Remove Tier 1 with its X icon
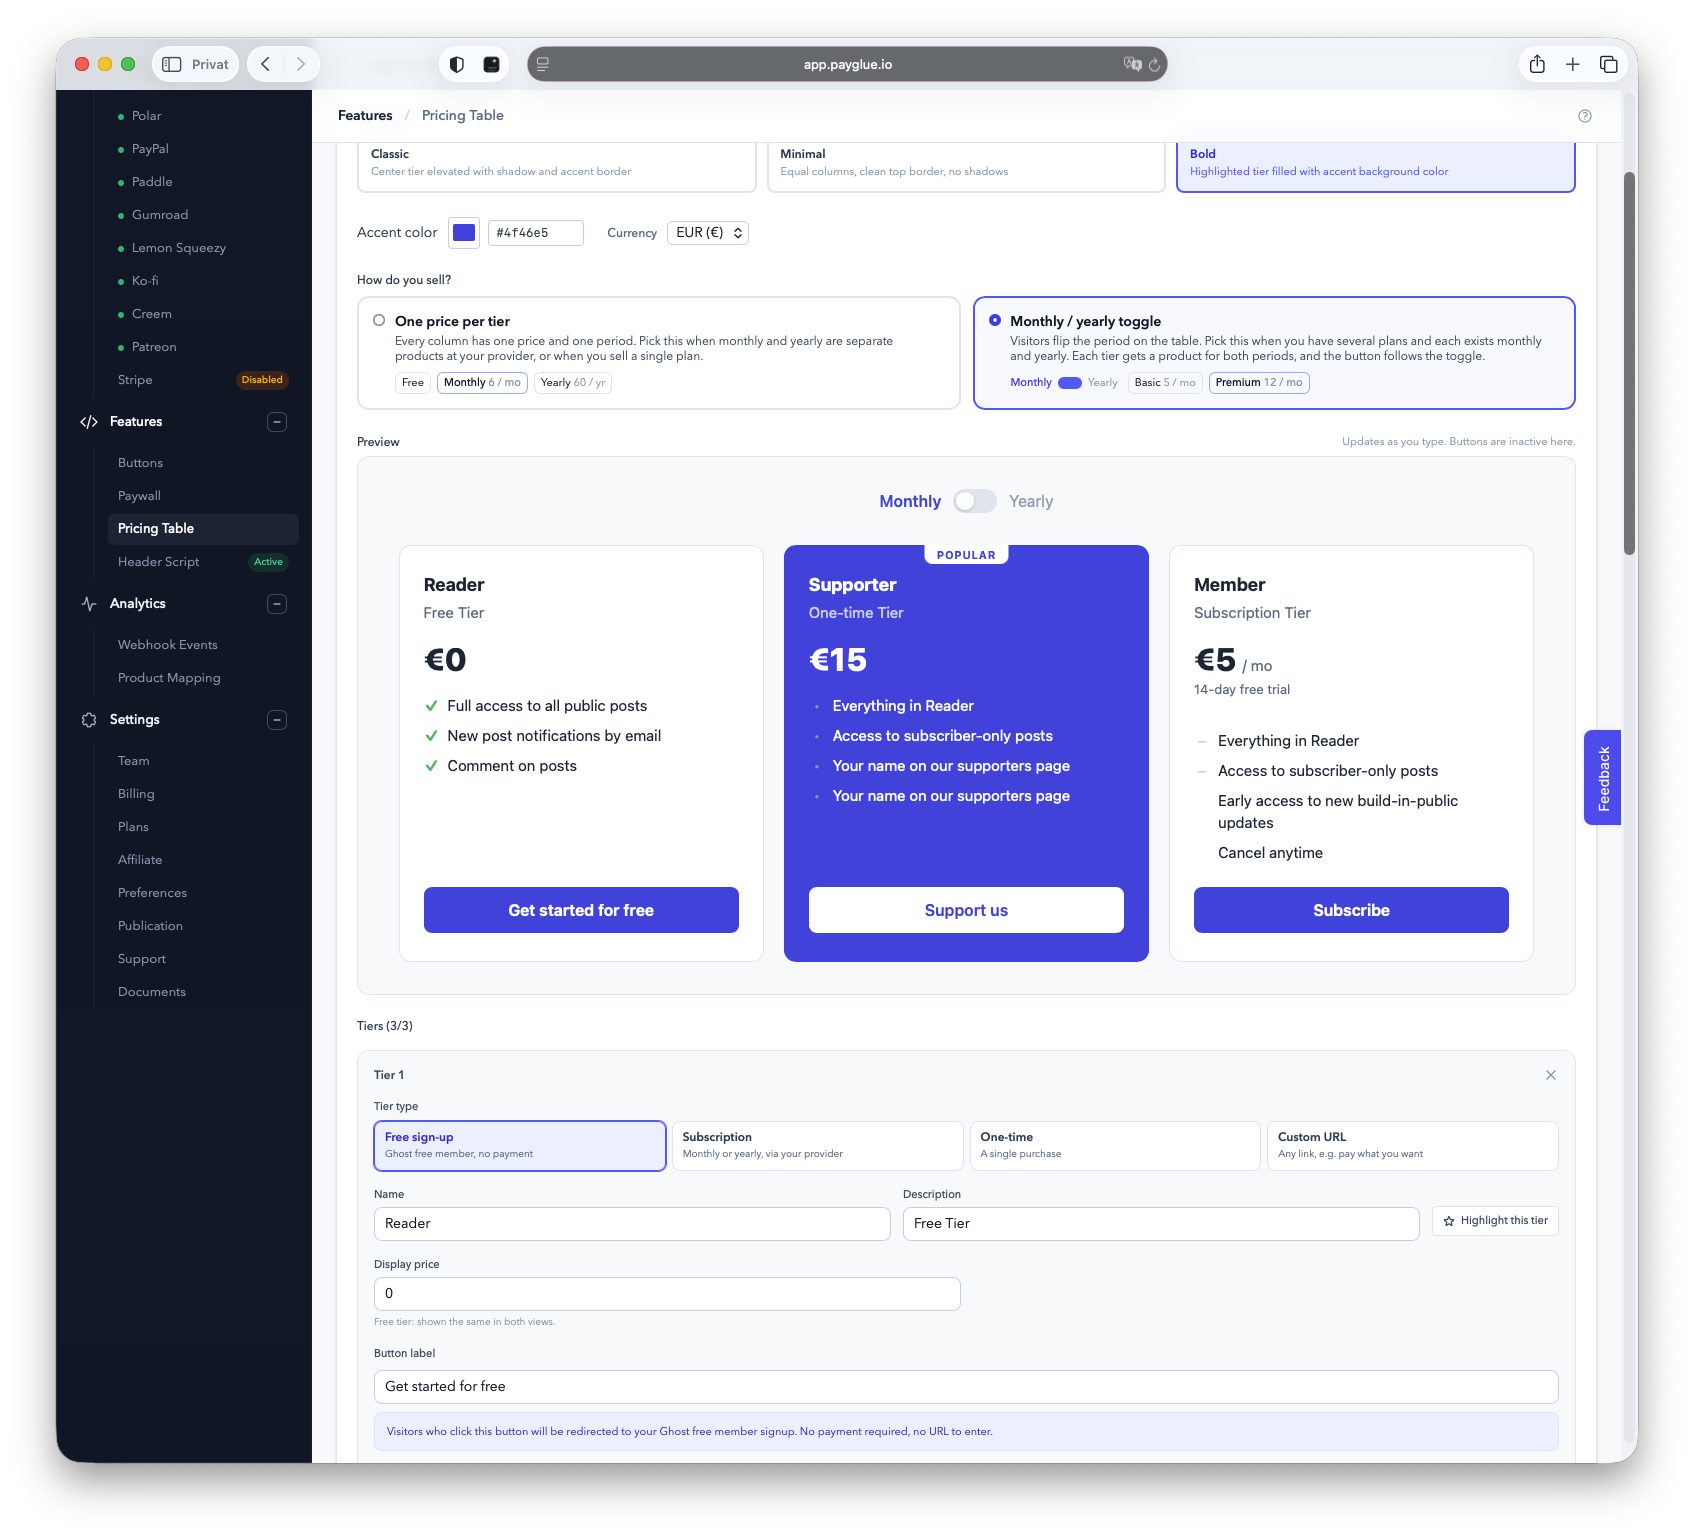This screenshot has width=1694, height=1537. click(x=1551, y=1075)
